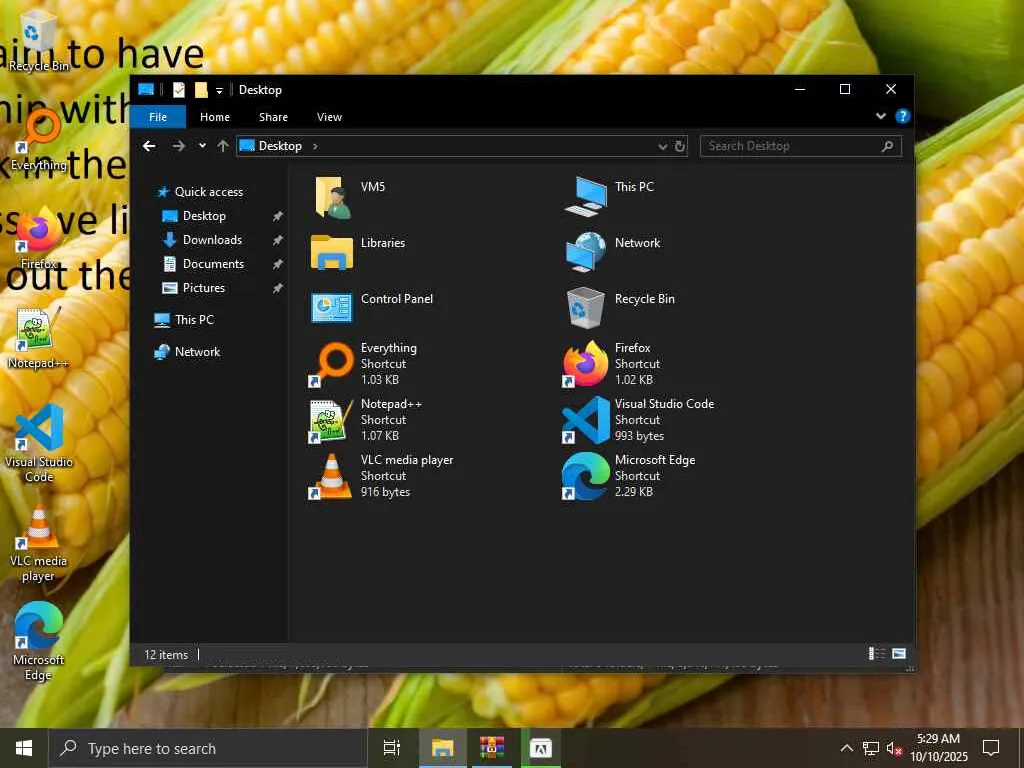Click the Forward navigation arrow
Viewport: 1024px width, 768px height.
178,146
